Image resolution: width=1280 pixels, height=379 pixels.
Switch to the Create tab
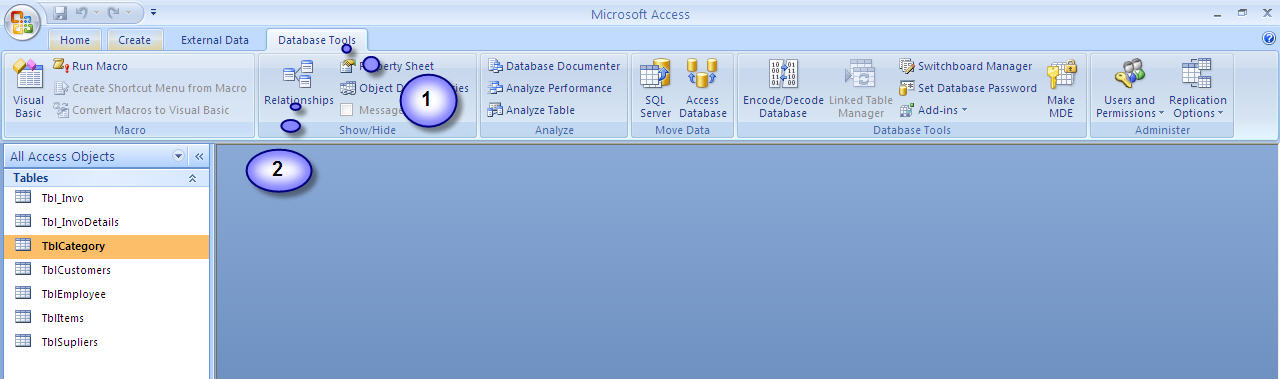click(x=134, y=40)
